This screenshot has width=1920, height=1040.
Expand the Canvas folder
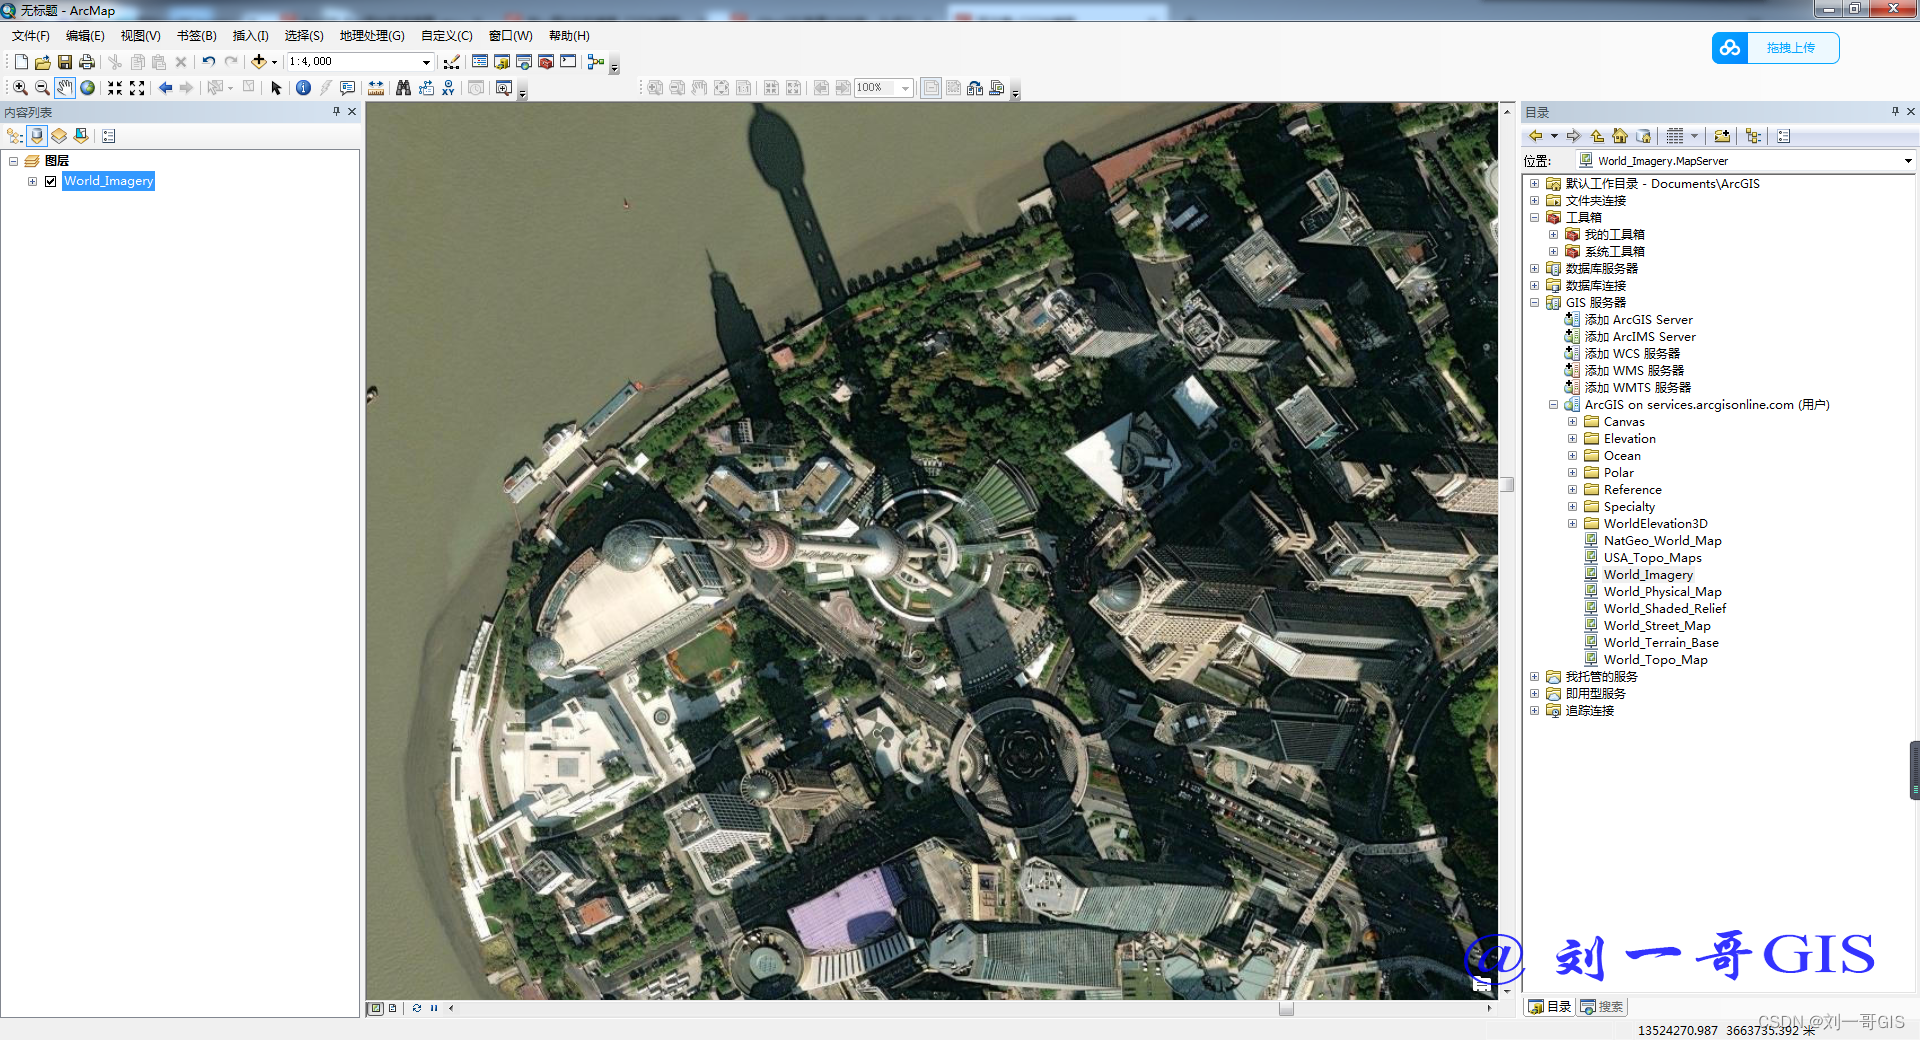(x=1572, y=422)
